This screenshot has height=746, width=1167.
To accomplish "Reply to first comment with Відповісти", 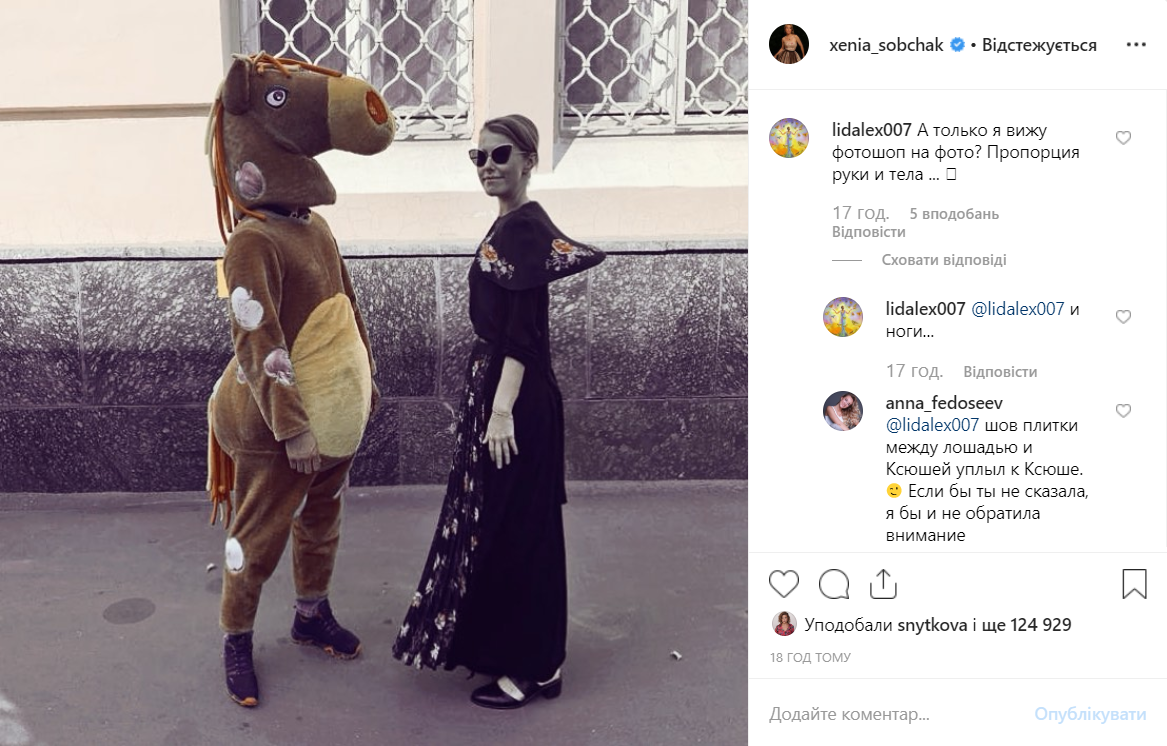I will tap(869, 232).
